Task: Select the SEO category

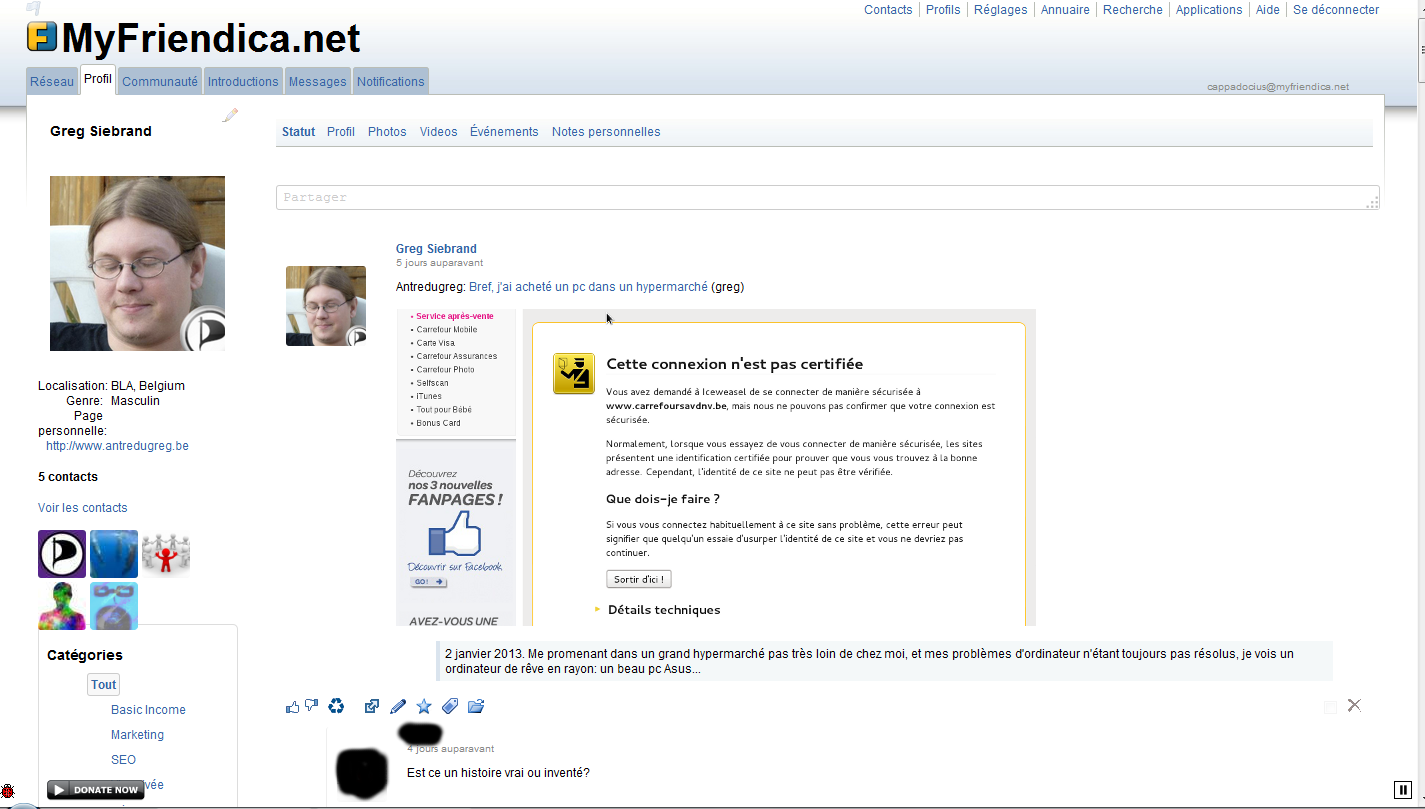Action: [x=123, y=760]
